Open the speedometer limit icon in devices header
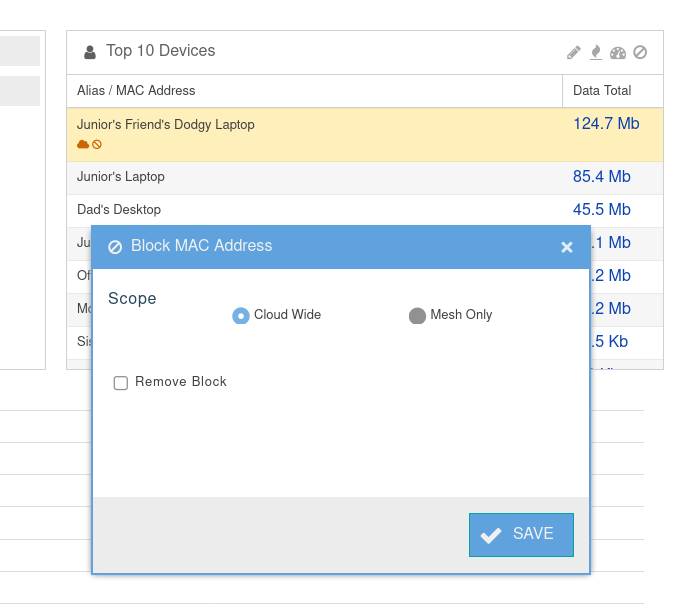Viewport: 678px width, 605px height. [618, 52]
